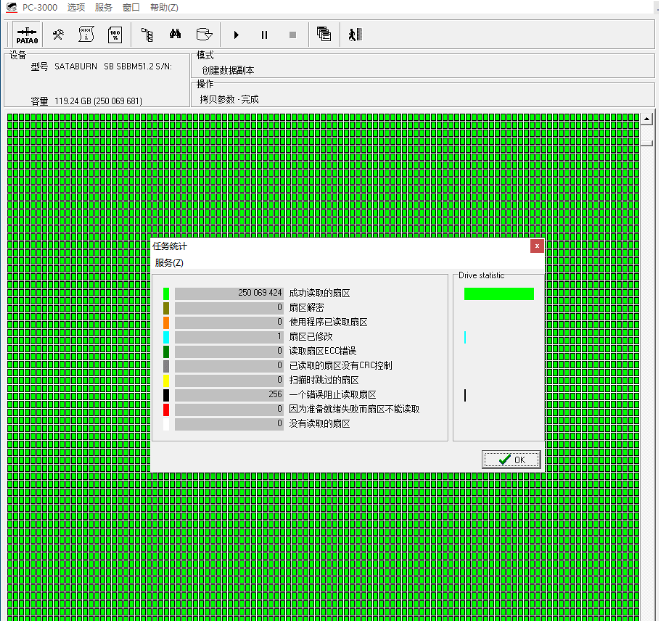Click the yellow 扫描时跳过的扇区 swatch

tap(166, 381)
